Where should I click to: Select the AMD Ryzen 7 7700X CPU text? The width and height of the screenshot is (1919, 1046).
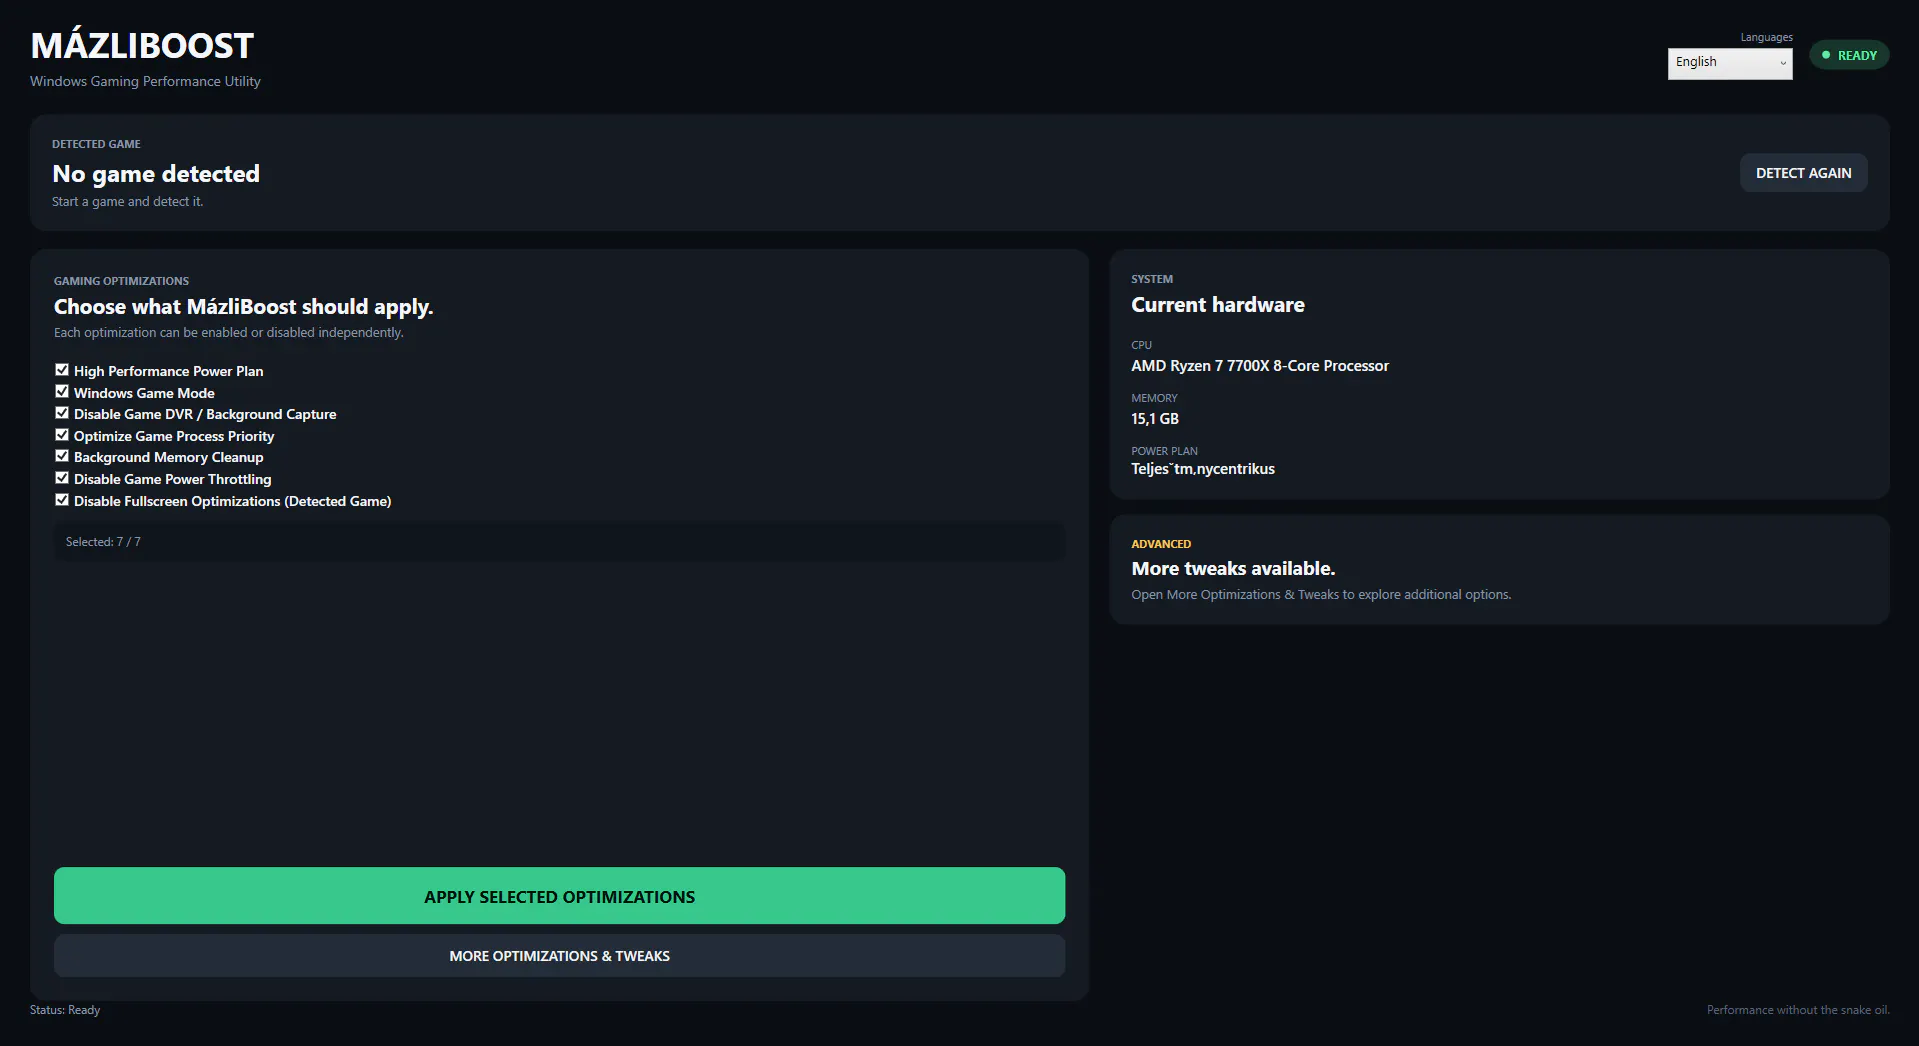point(1260,366)
